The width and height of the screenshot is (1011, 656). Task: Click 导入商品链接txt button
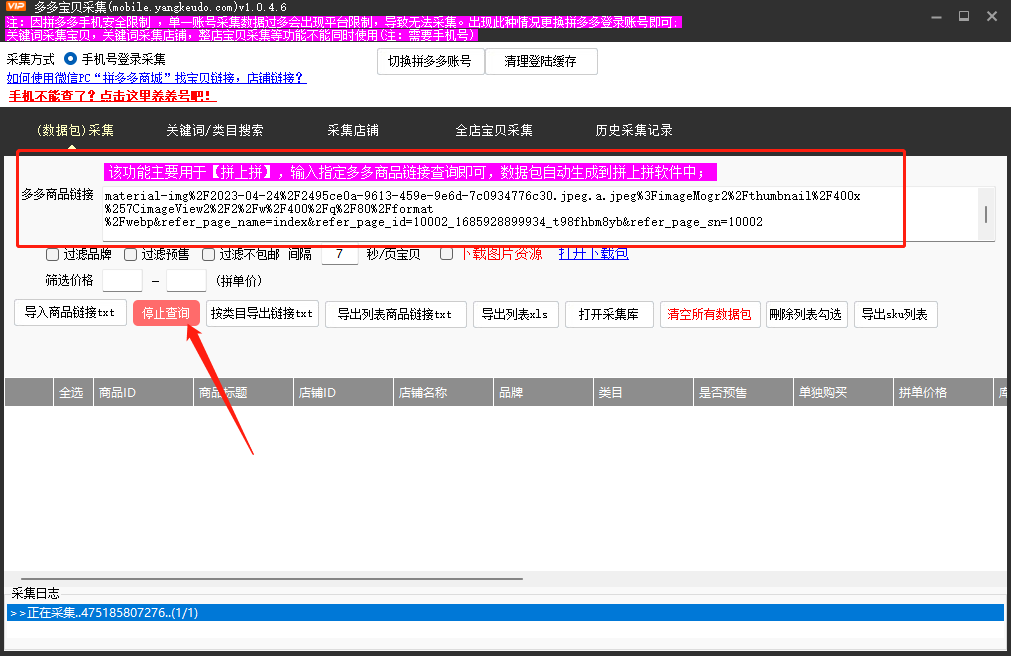click(x=70, y=313)
